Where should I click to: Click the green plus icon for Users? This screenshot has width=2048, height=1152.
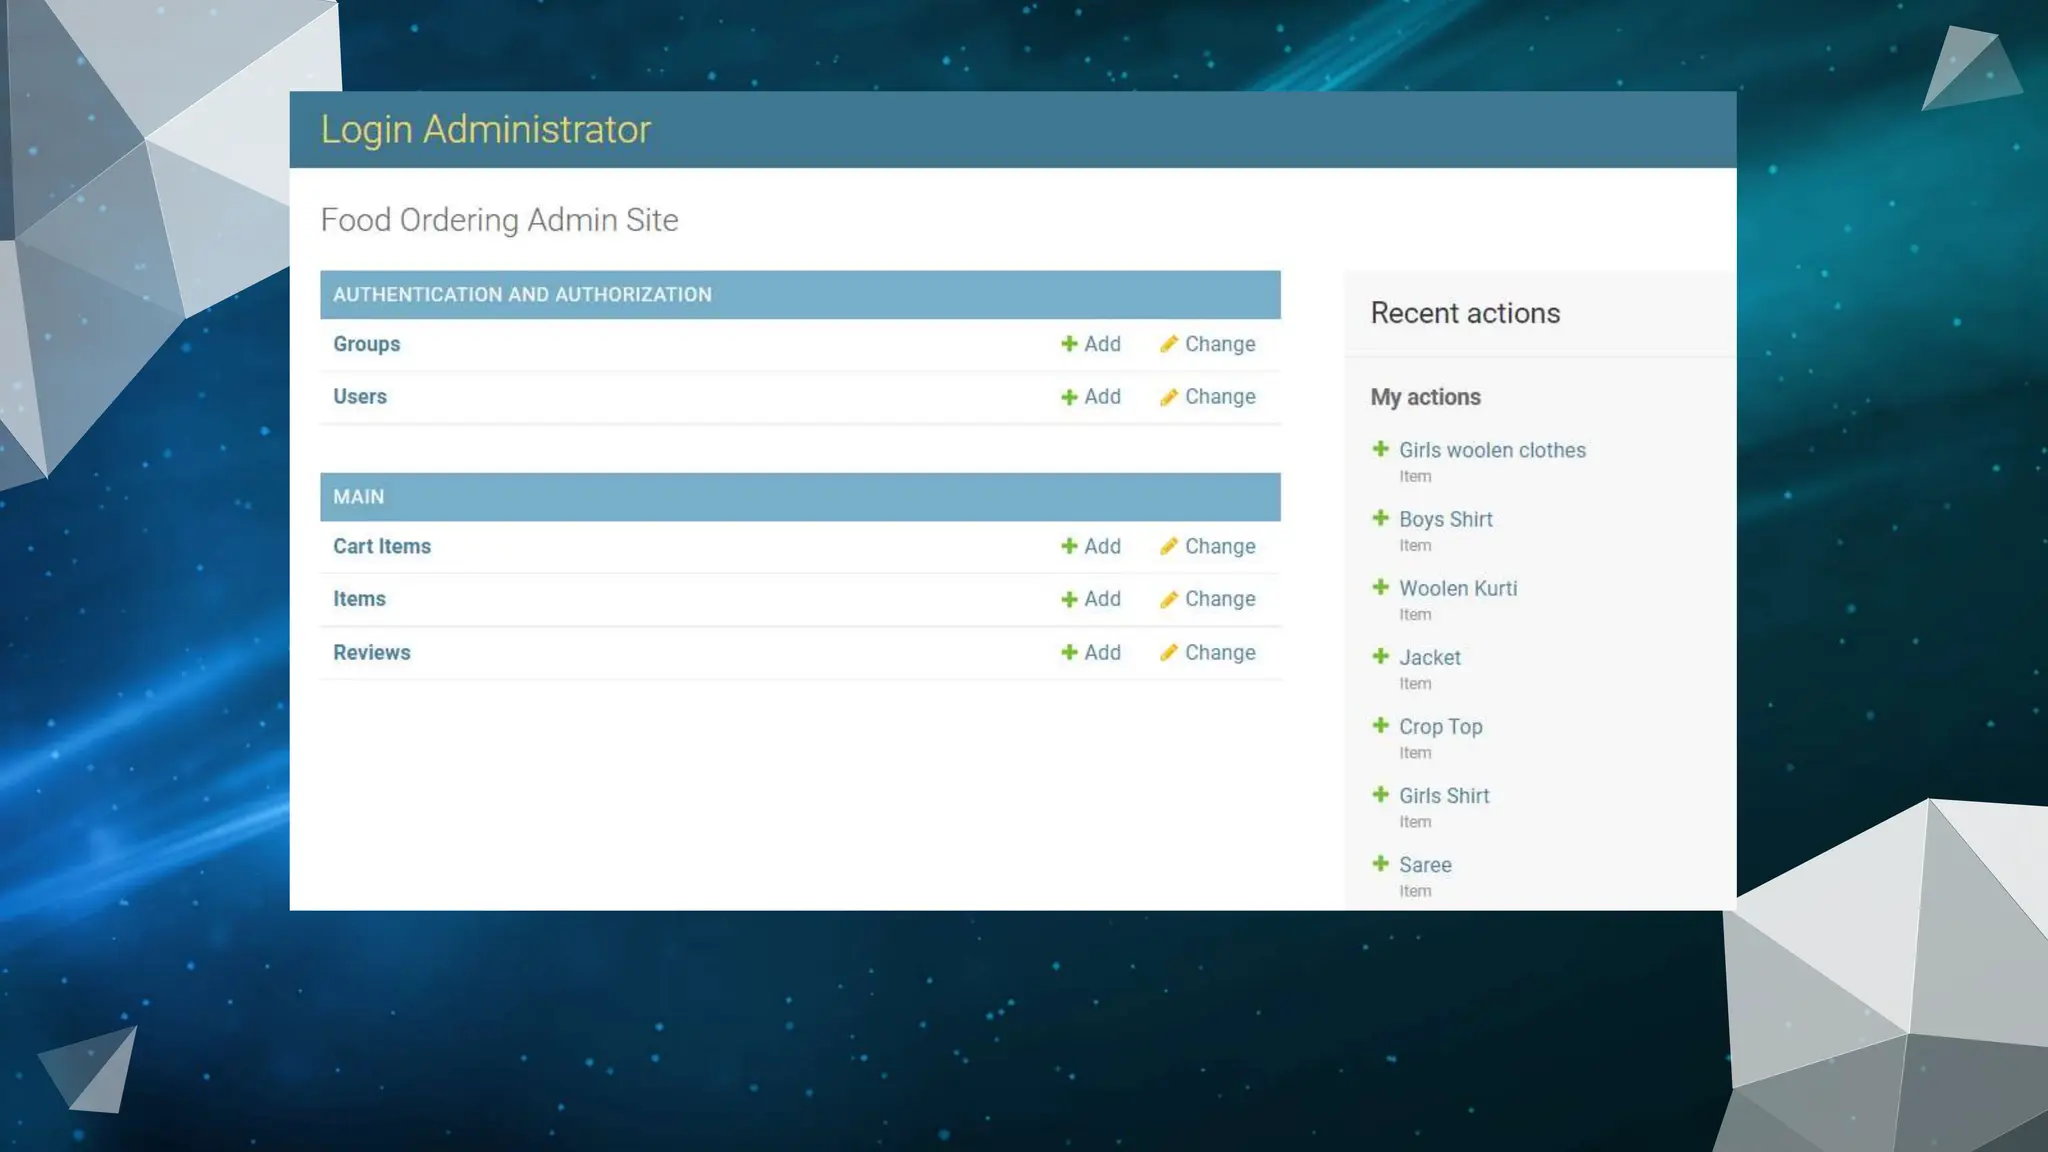[1069, 397]
